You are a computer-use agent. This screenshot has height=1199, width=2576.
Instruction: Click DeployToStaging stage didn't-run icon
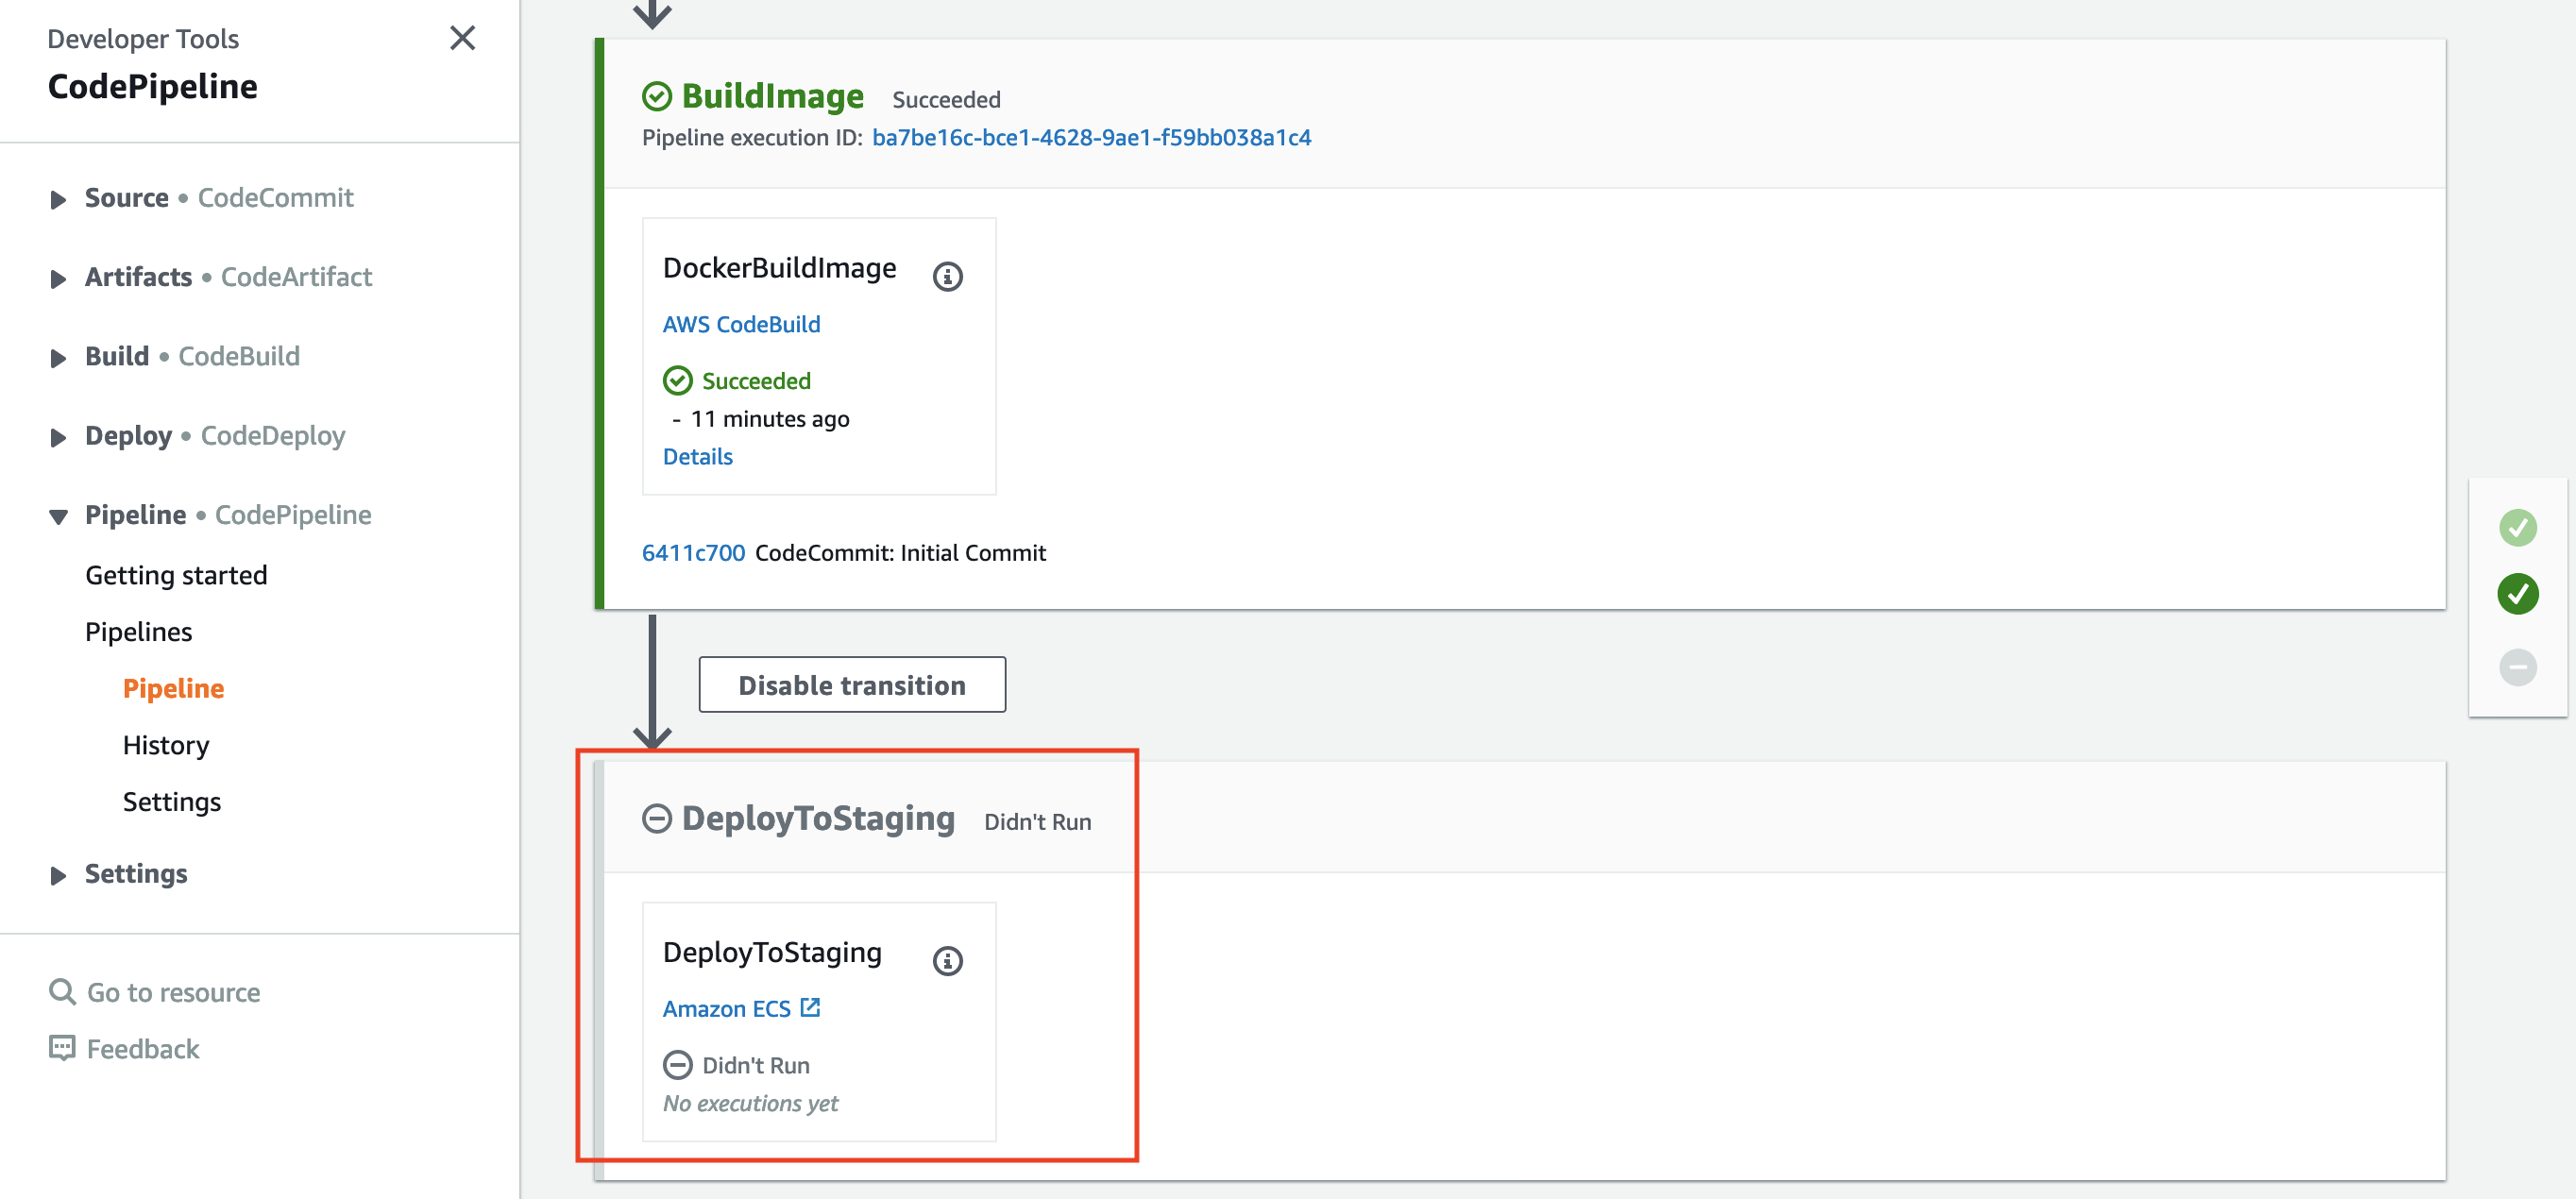point(656,818)
